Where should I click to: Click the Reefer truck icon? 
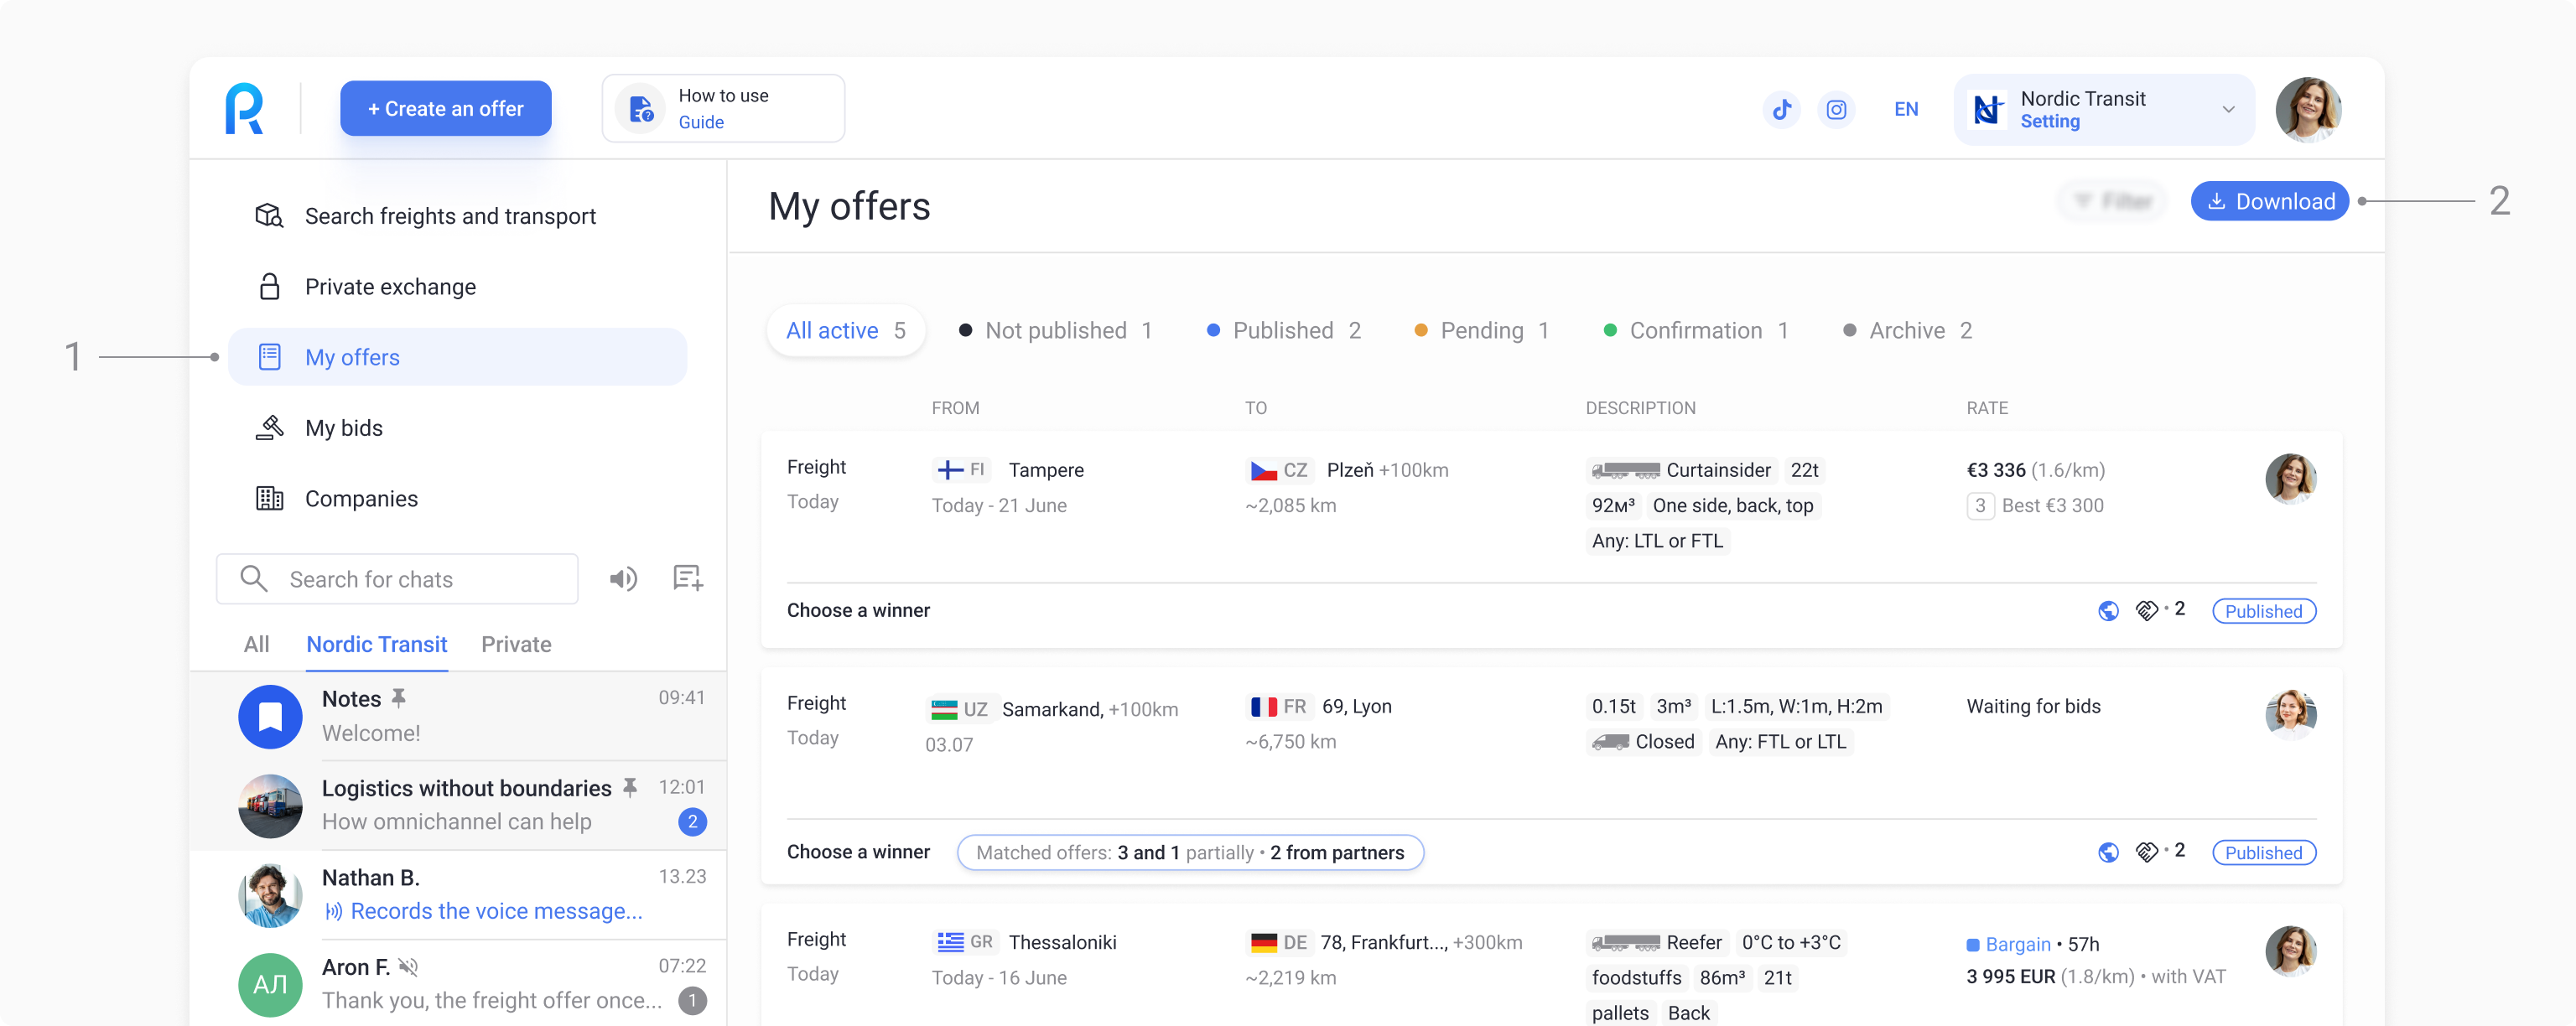[1625, 942]
